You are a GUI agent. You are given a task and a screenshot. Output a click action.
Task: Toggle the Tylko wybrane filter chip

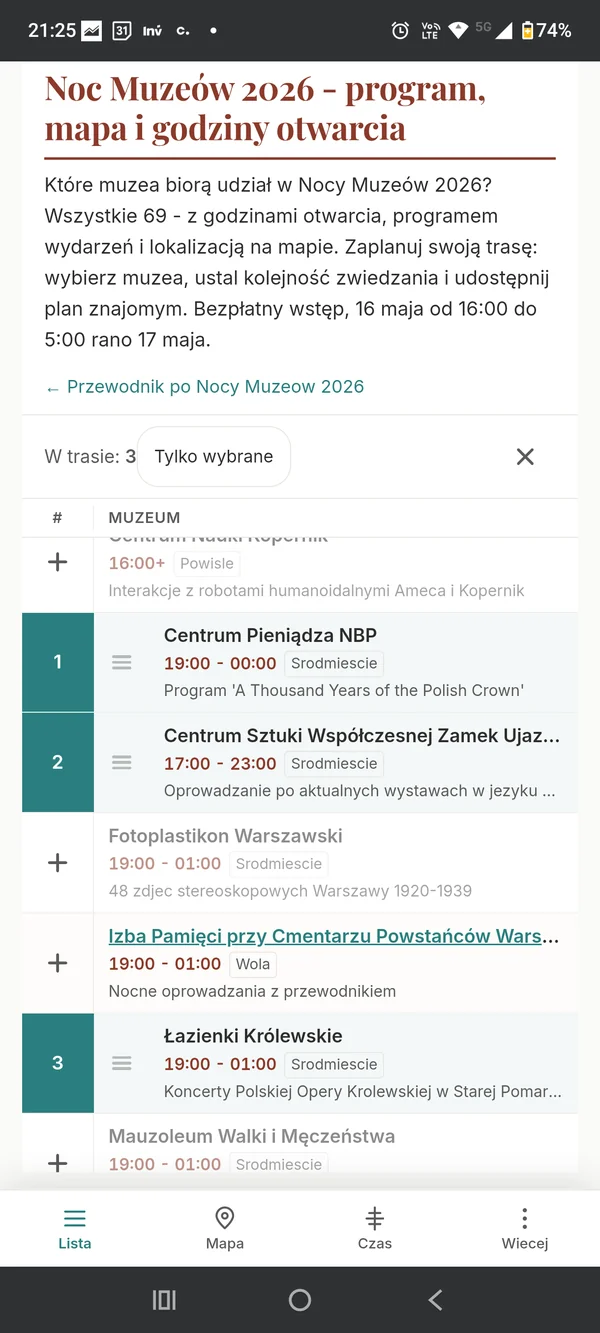(x=213, y=456)
